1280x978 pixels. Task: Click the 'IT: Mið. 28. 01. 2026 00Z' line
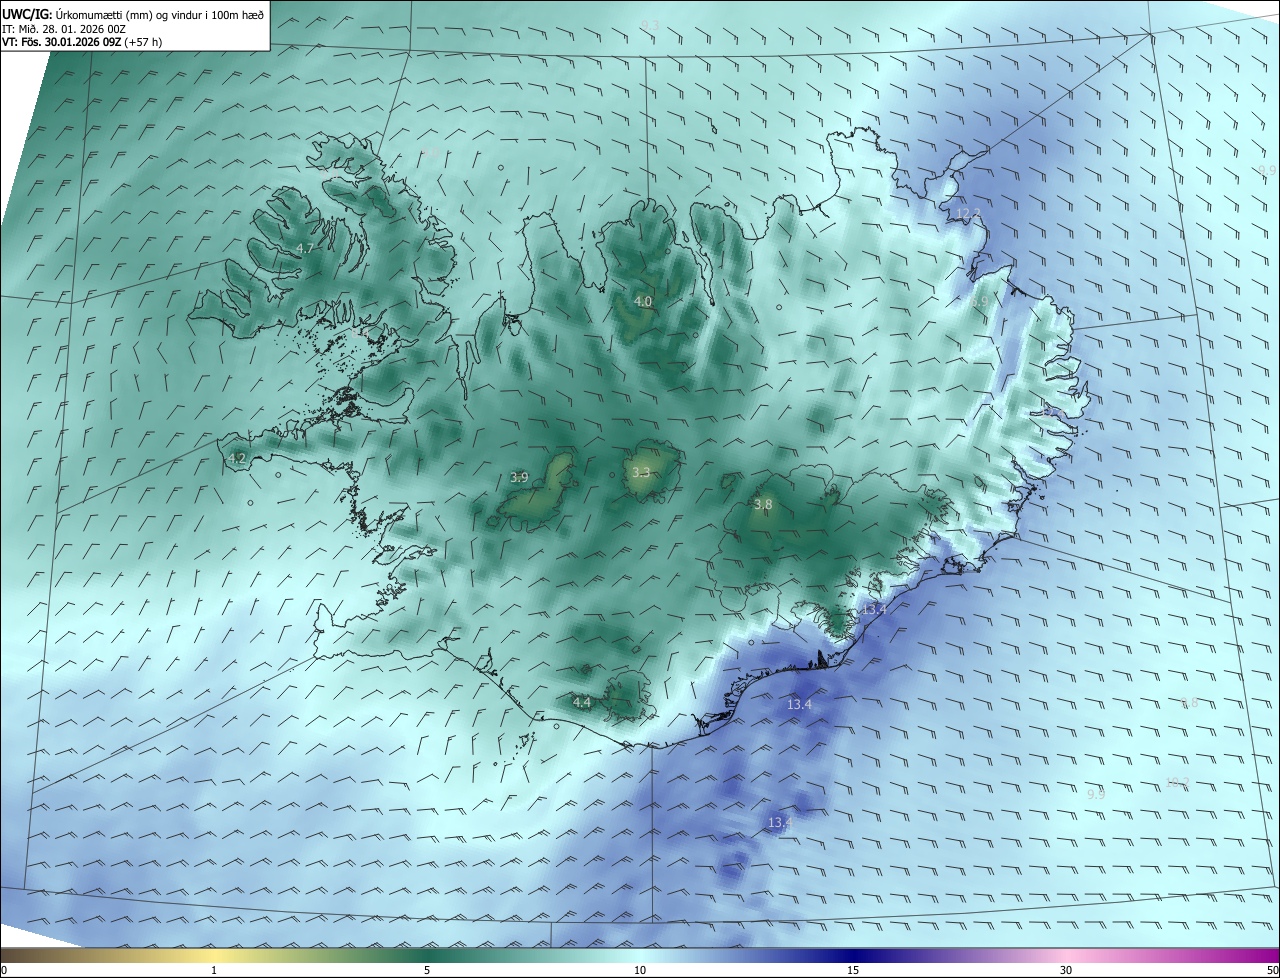(x=63, y=29)
